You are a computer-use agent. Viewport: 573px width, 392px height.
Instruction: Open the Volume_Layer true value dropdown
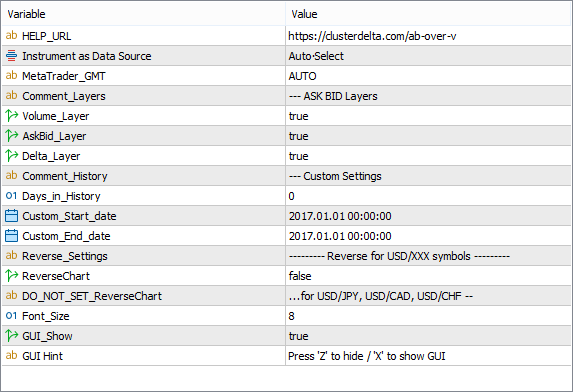[428, 116]
